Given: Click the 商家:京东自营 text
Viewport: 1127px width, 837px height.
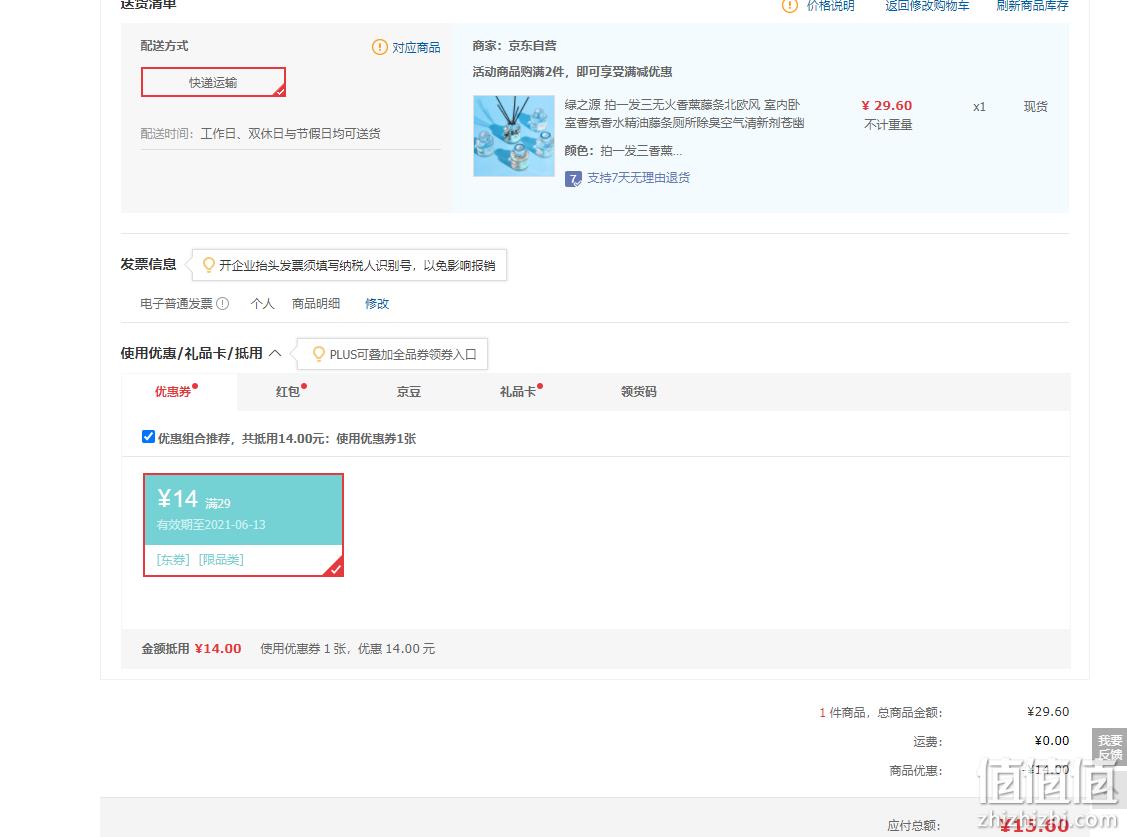Looking at the screenshot, I should (x=515, y=45).
